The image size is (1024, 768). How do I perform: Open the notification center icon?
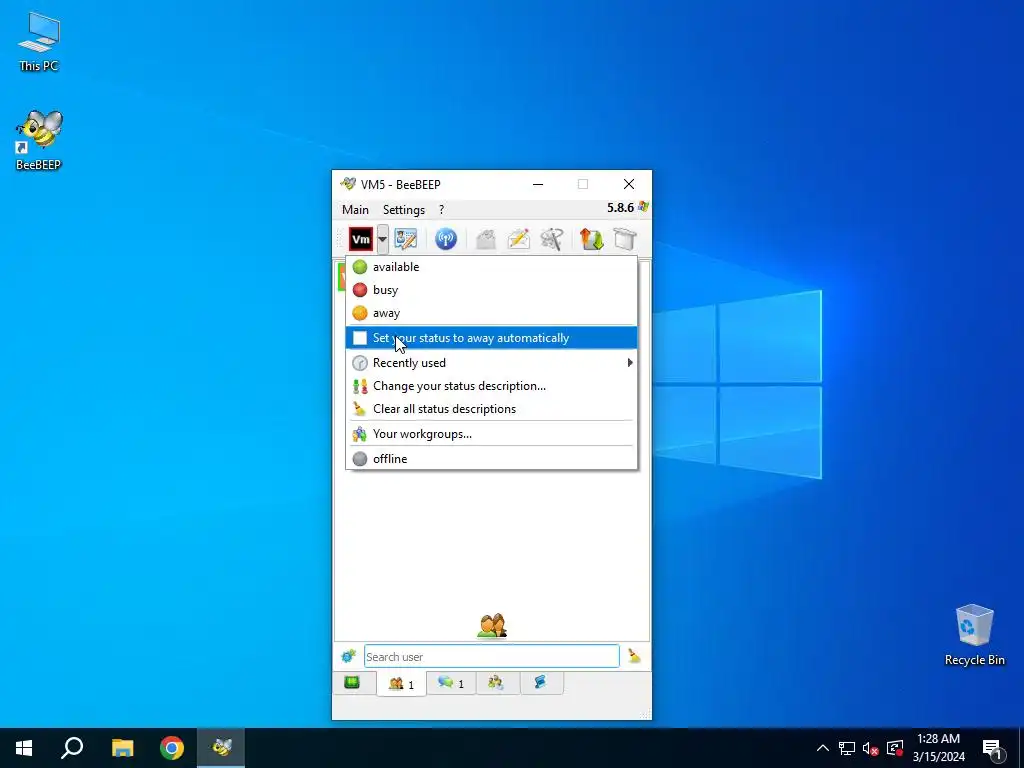993,748
